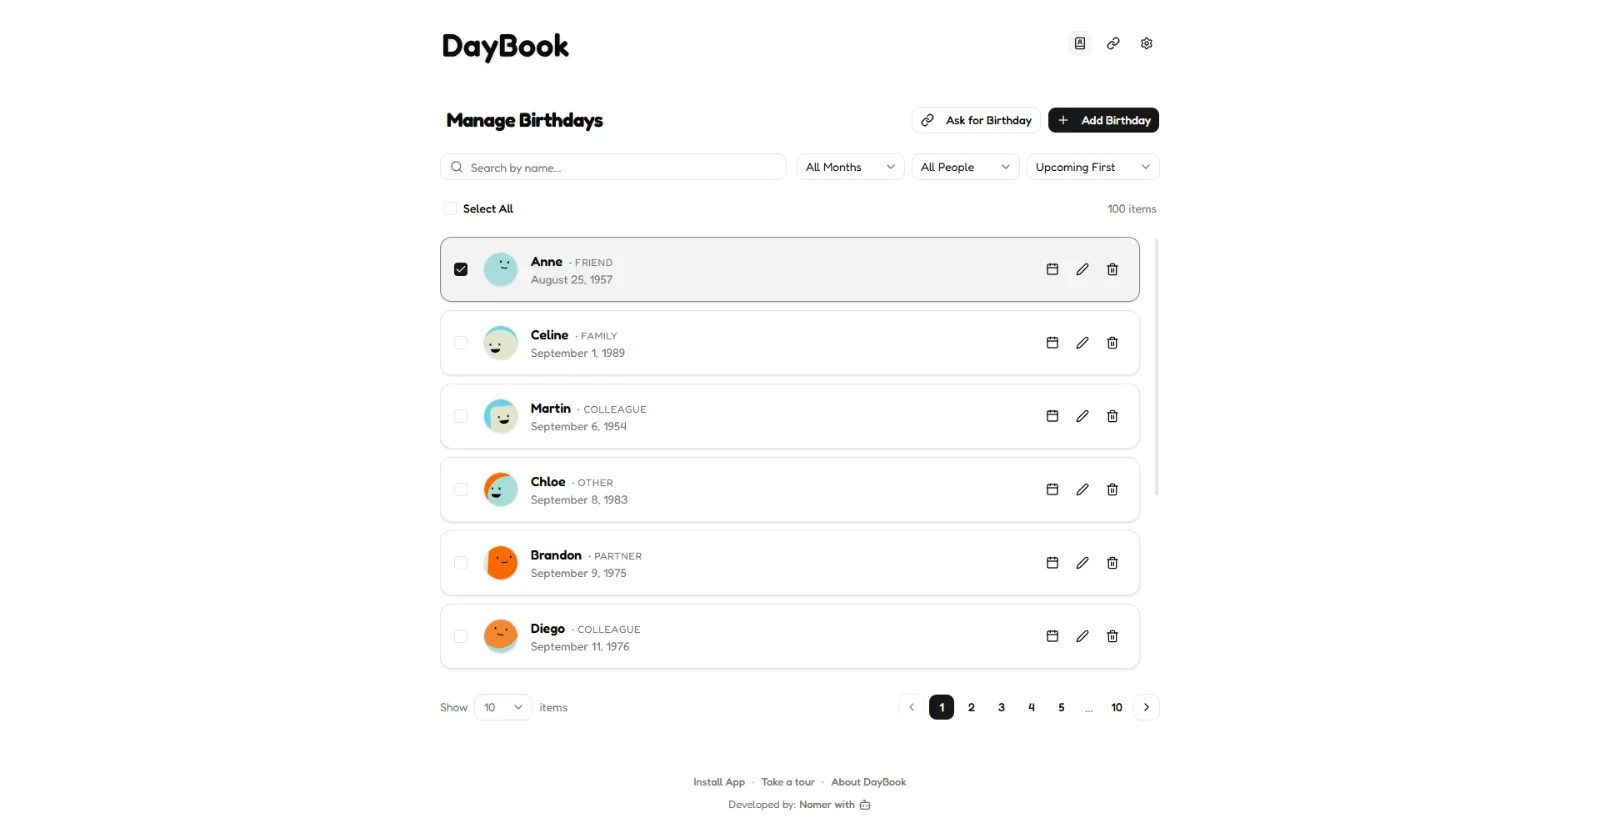Image resolution: width=1600 pixels, height=833 pixels.
Task: Open the calendar icon on Anne's row
Action: (x=1052, y=269)
